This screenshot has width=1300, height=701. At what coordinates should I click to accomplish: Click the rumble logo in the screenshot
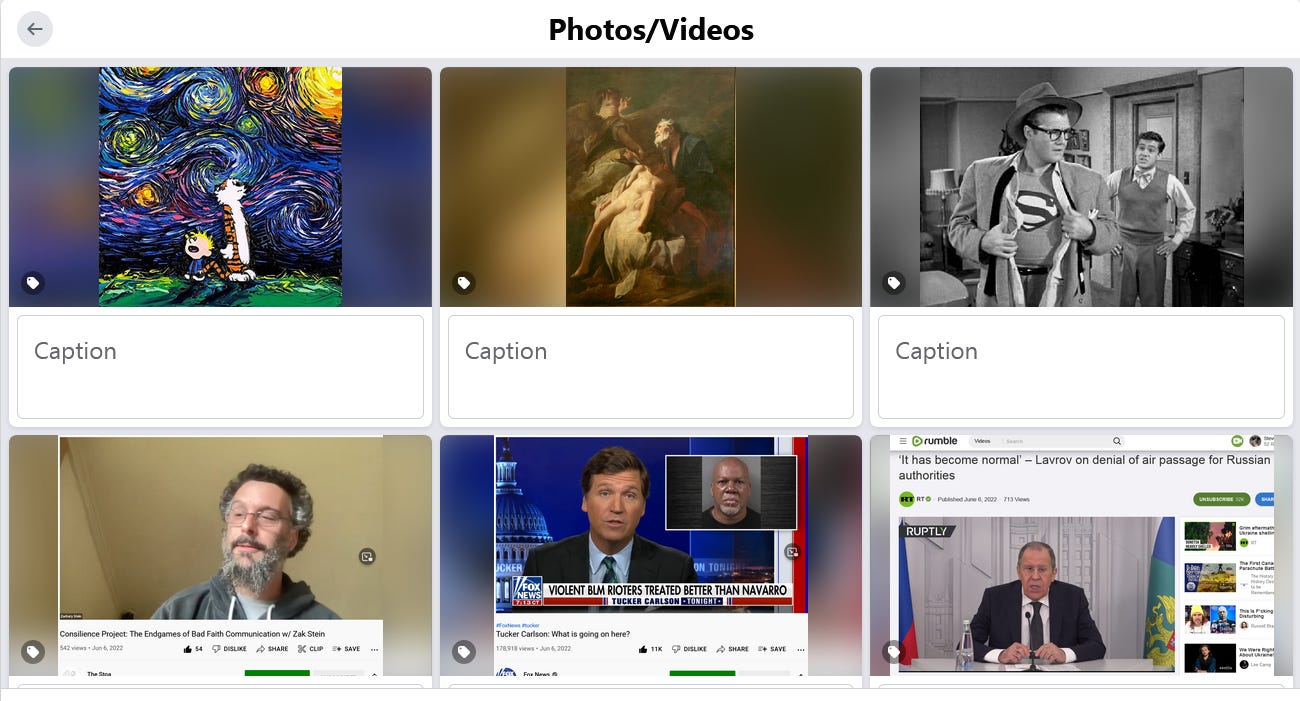pyautogui.click(x=934, y=441)
